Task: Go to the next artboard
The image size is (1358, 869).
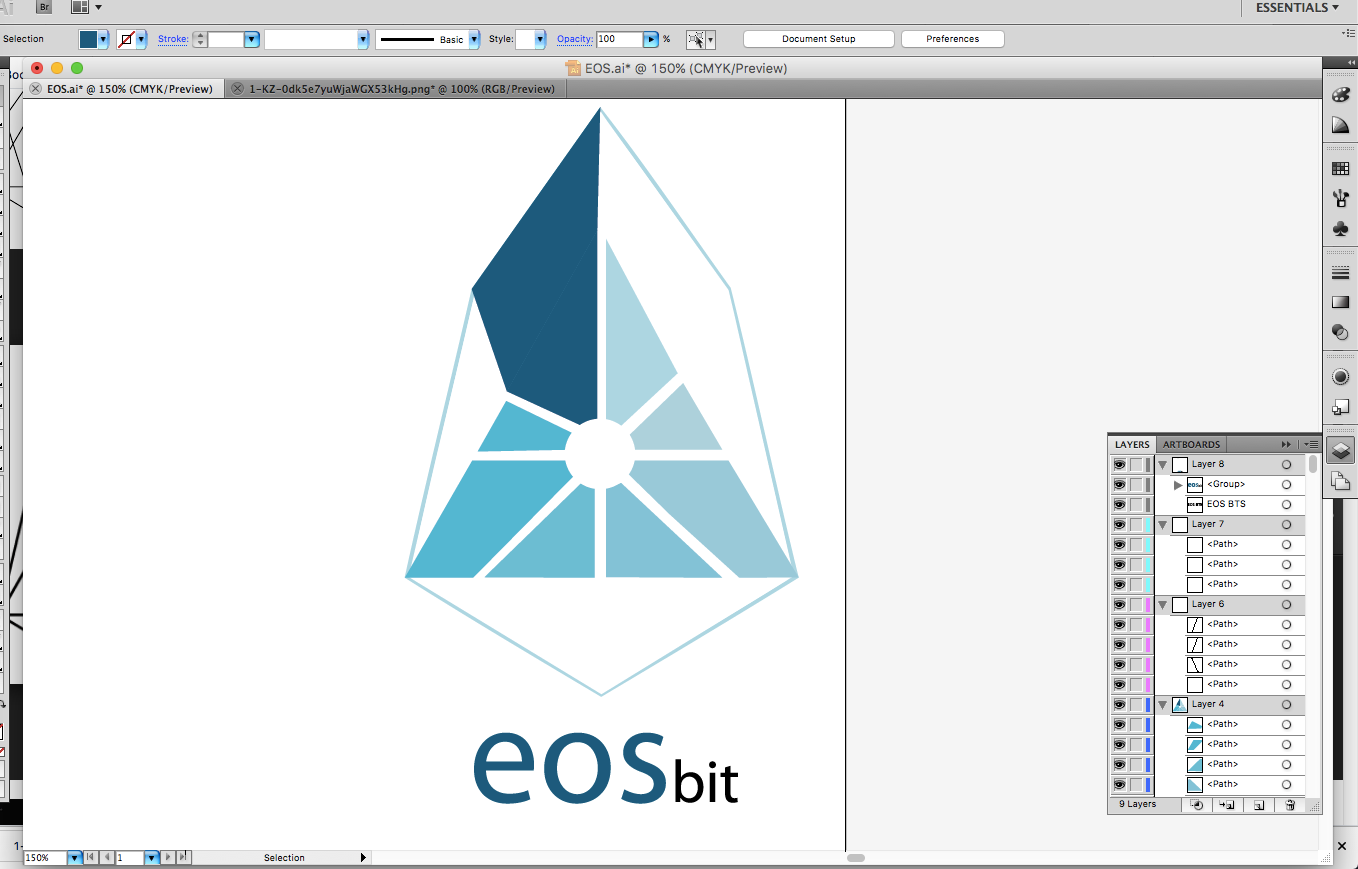Action: (168, 858)
